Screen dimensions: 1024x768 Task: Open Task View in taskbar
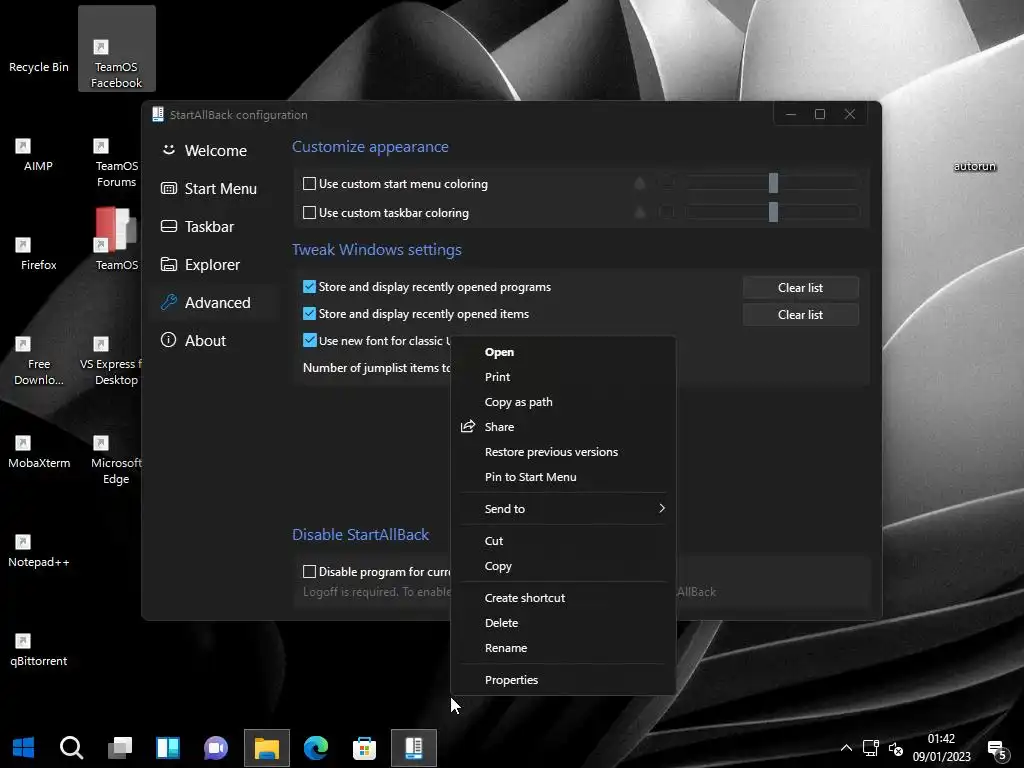(120, 747)
